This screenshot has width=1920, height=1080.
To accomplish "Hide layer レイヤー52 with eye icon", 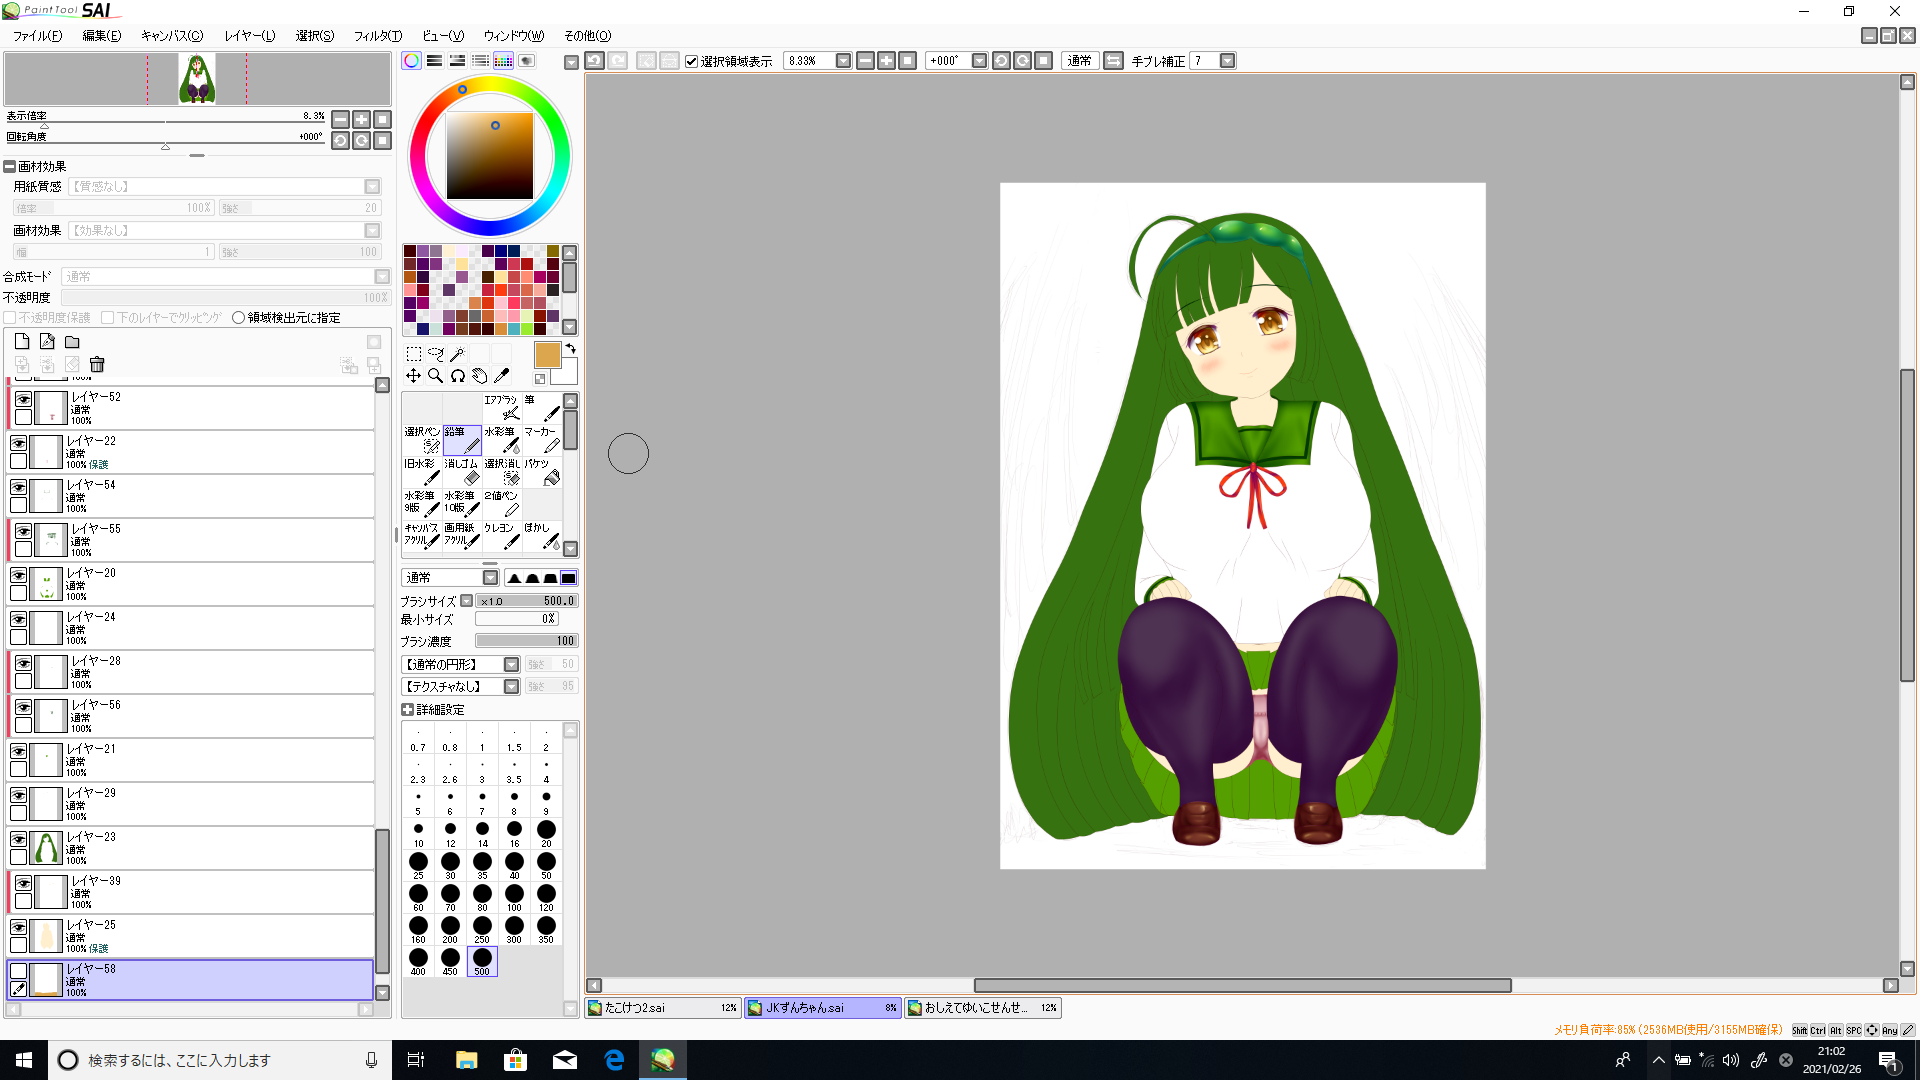I will (x=23, y=399).
